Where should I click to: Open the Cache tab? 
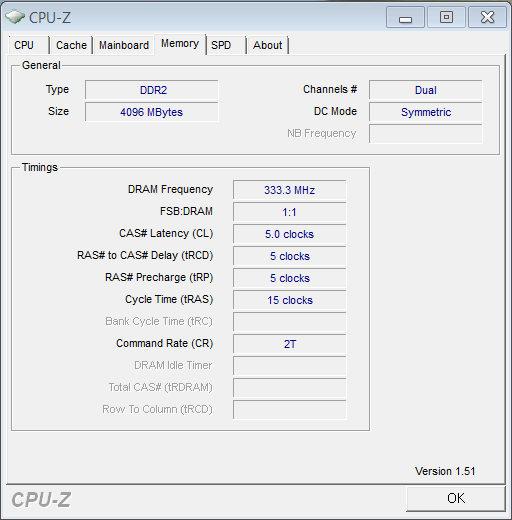click(x=71, y=45)
